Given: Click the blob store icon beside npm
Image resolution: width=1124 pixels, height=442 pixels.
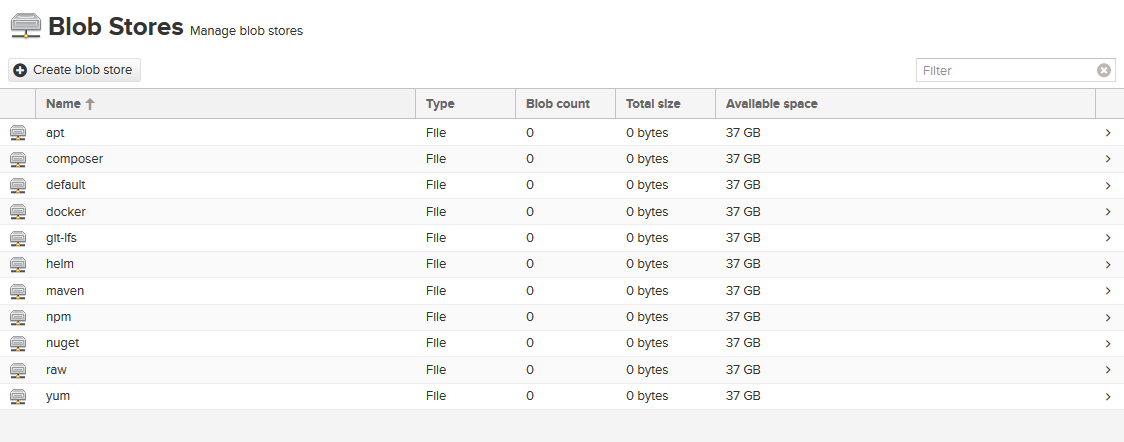Looking at the screenshot, I should pos(18,317).
